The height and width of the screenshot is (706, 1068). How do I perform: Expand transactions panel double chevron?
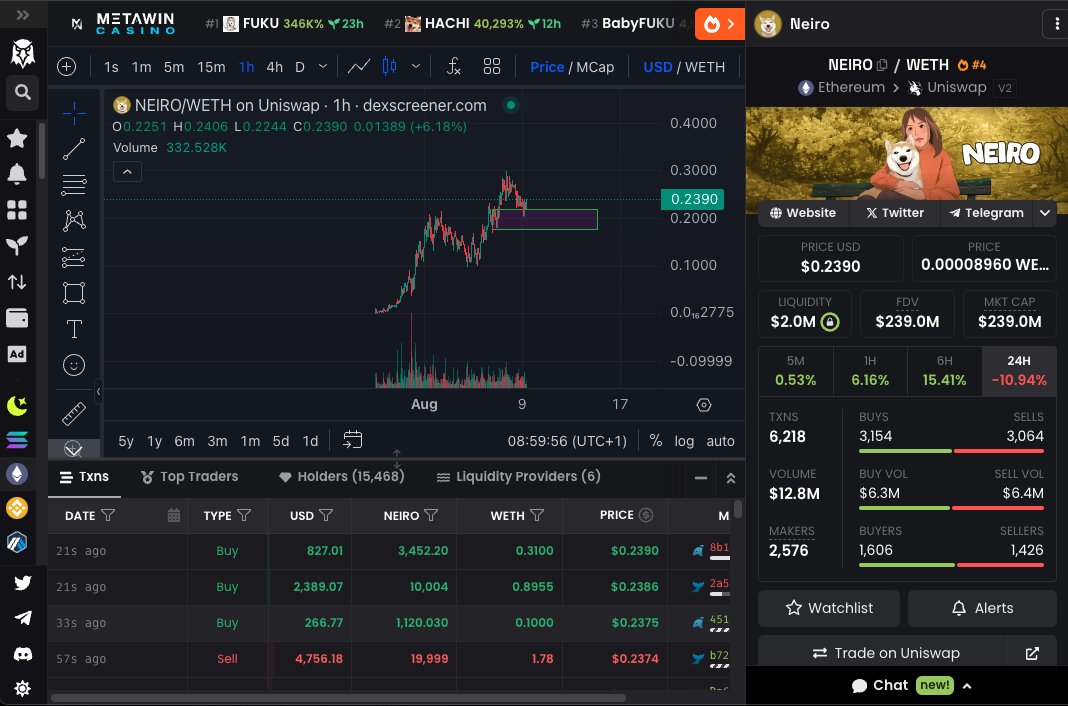point(731,478)
